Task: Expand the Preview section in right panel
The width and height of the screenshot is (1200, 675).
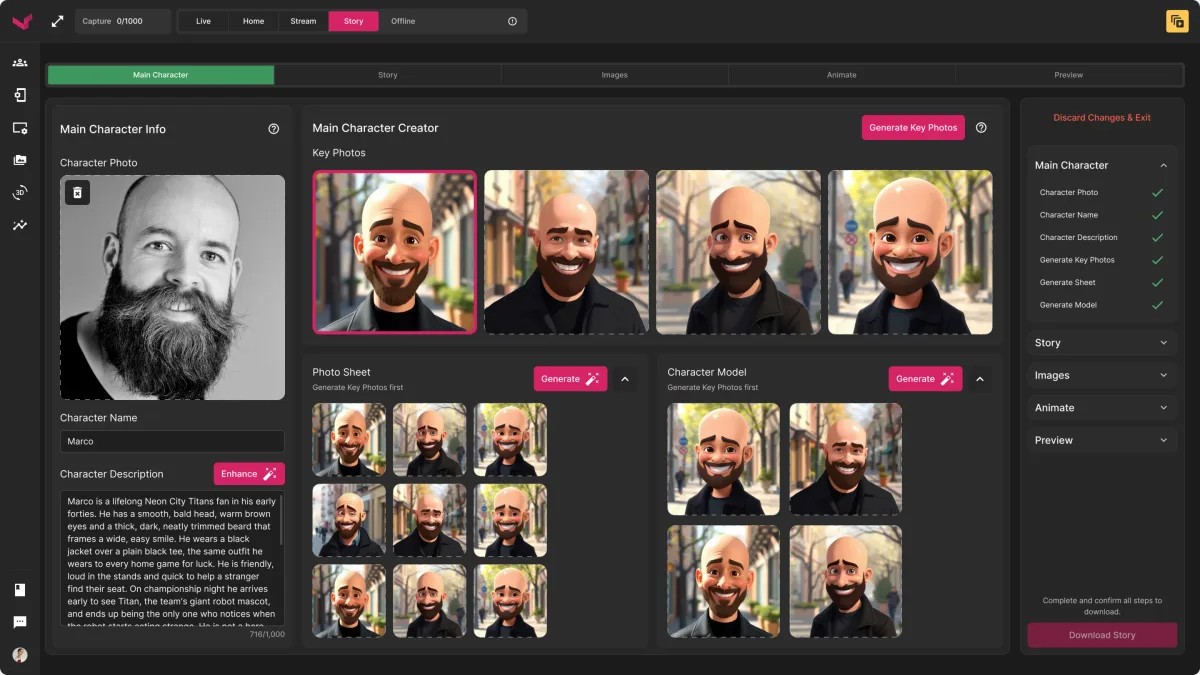Action: [1102, 440]
